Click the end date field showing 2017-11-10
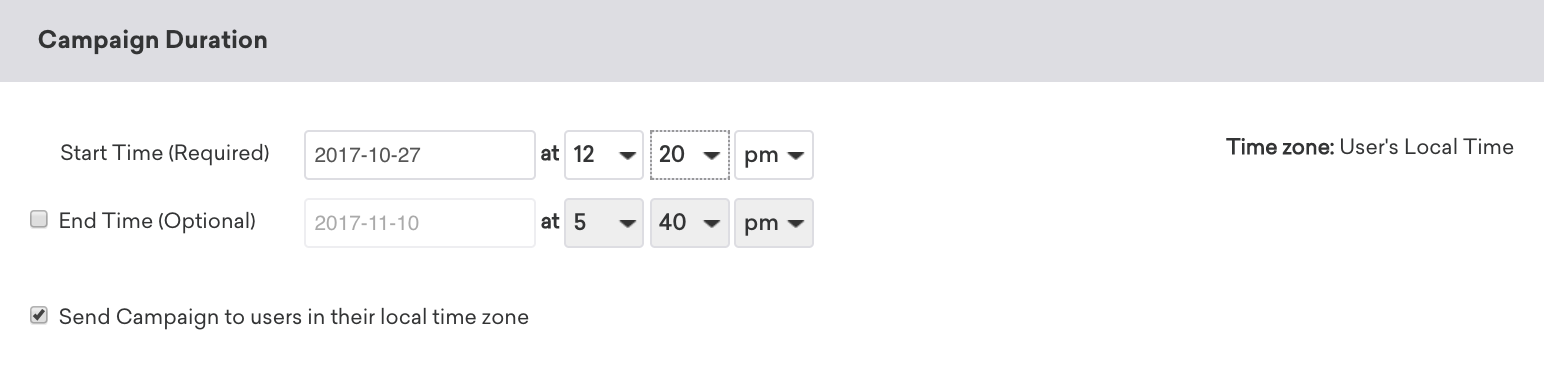 coord(420,222)
